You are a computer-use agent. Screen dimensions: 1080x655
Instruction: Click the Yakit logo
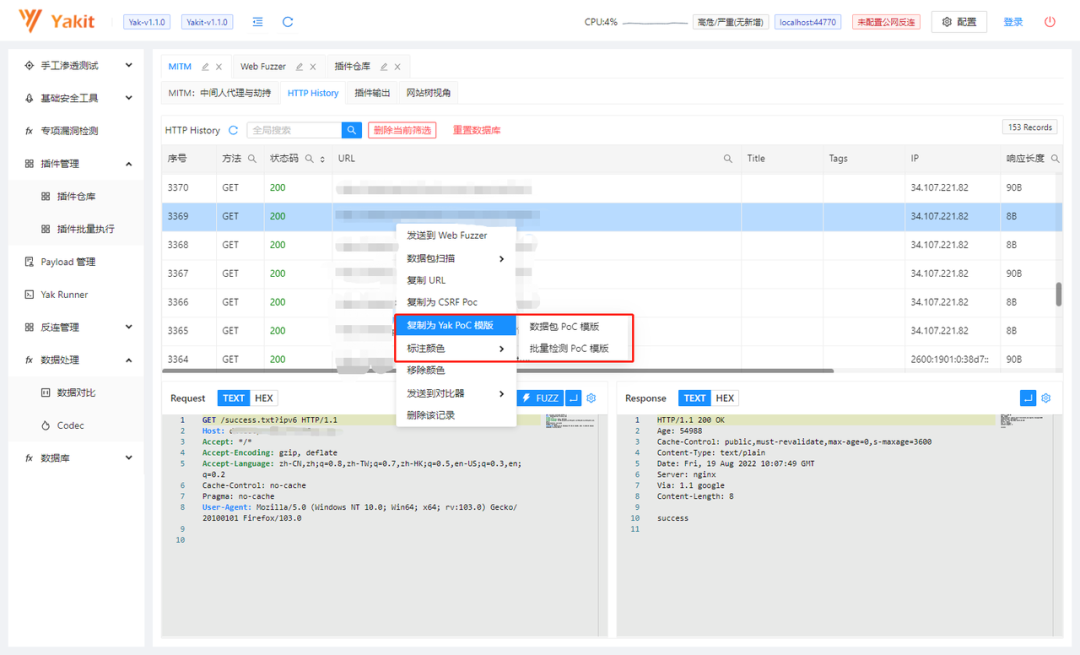click(56, 21)
